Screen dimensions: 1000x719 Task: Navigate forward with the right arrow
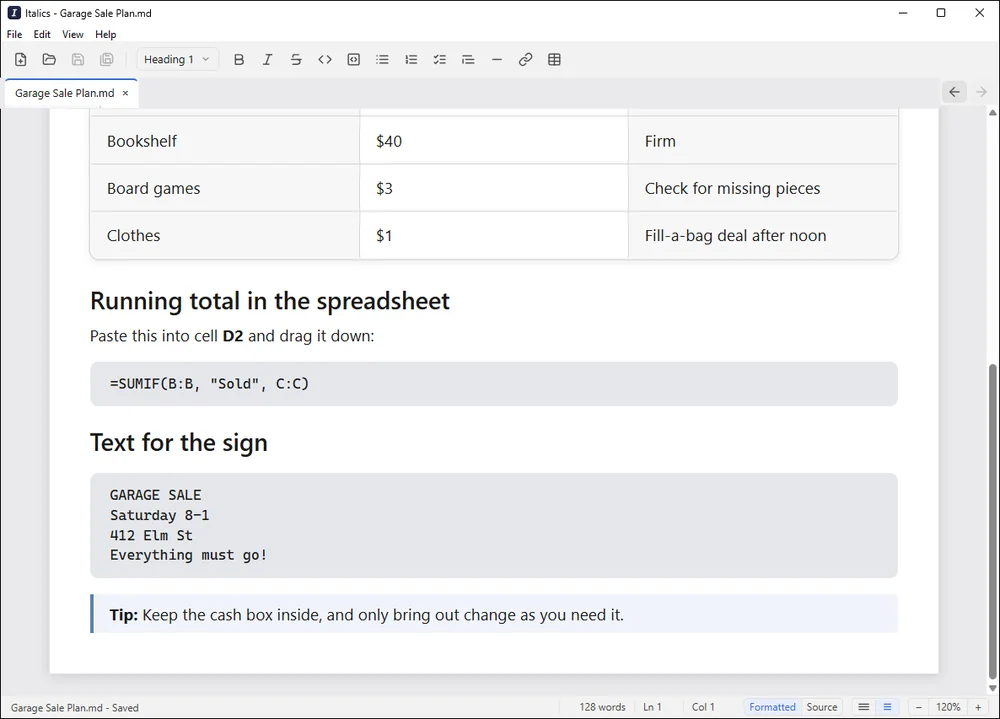pyautogui.click(x=982, y=92)
